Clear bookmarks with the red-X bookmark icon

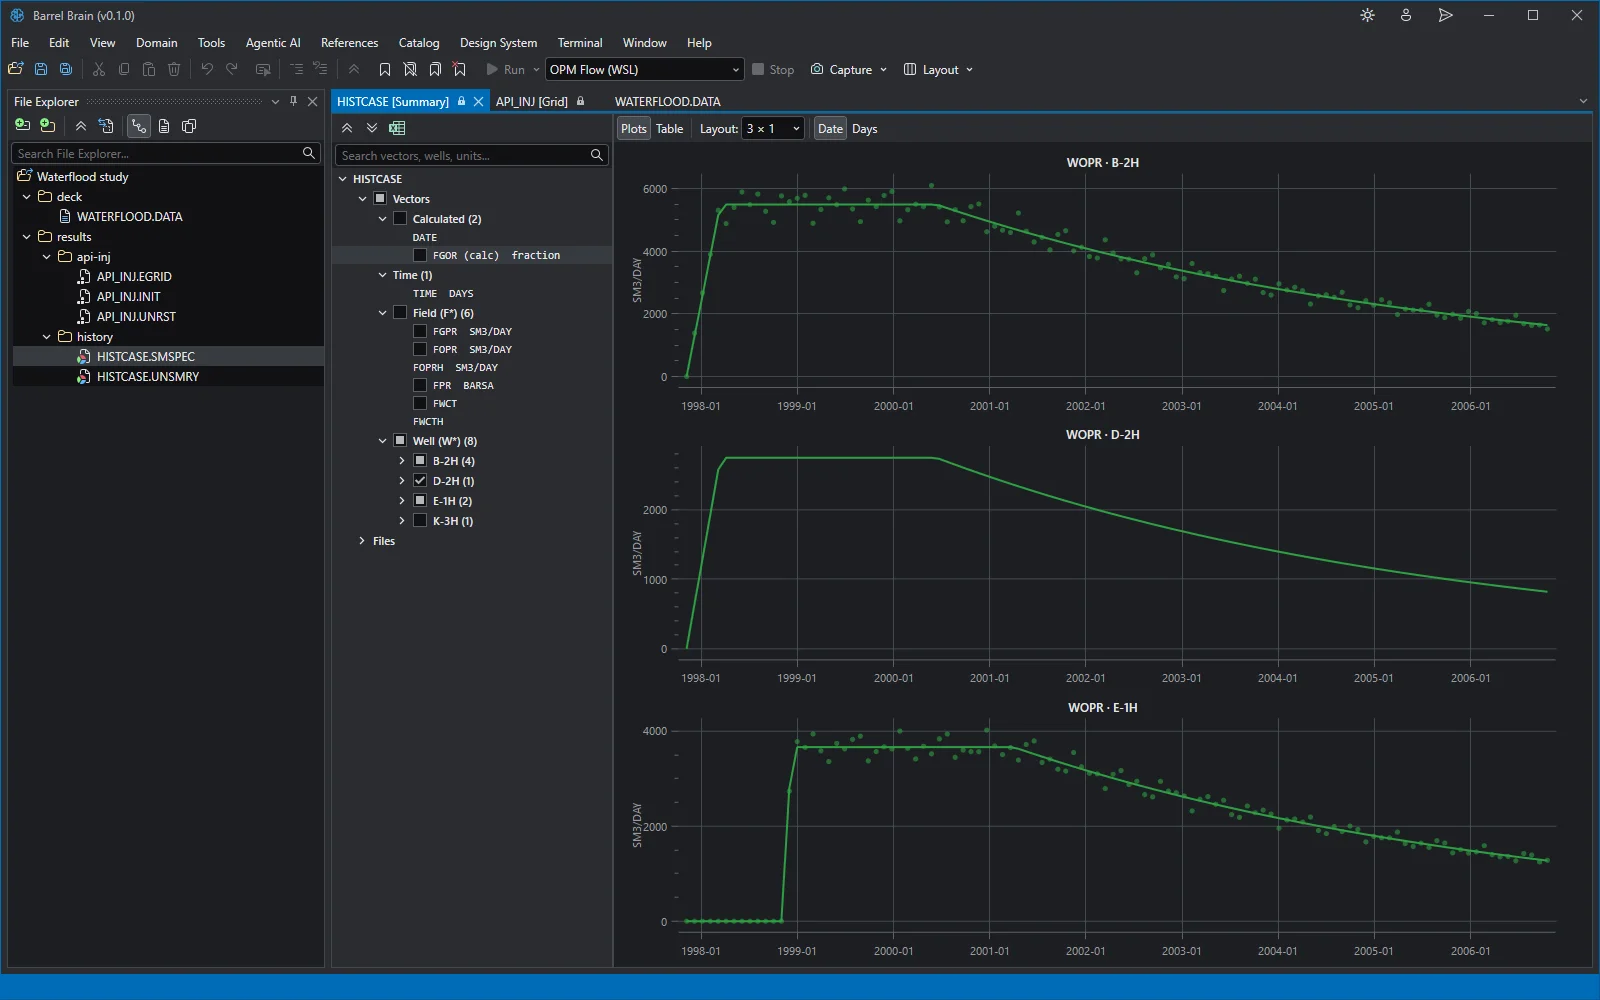(x=460, y=69)
